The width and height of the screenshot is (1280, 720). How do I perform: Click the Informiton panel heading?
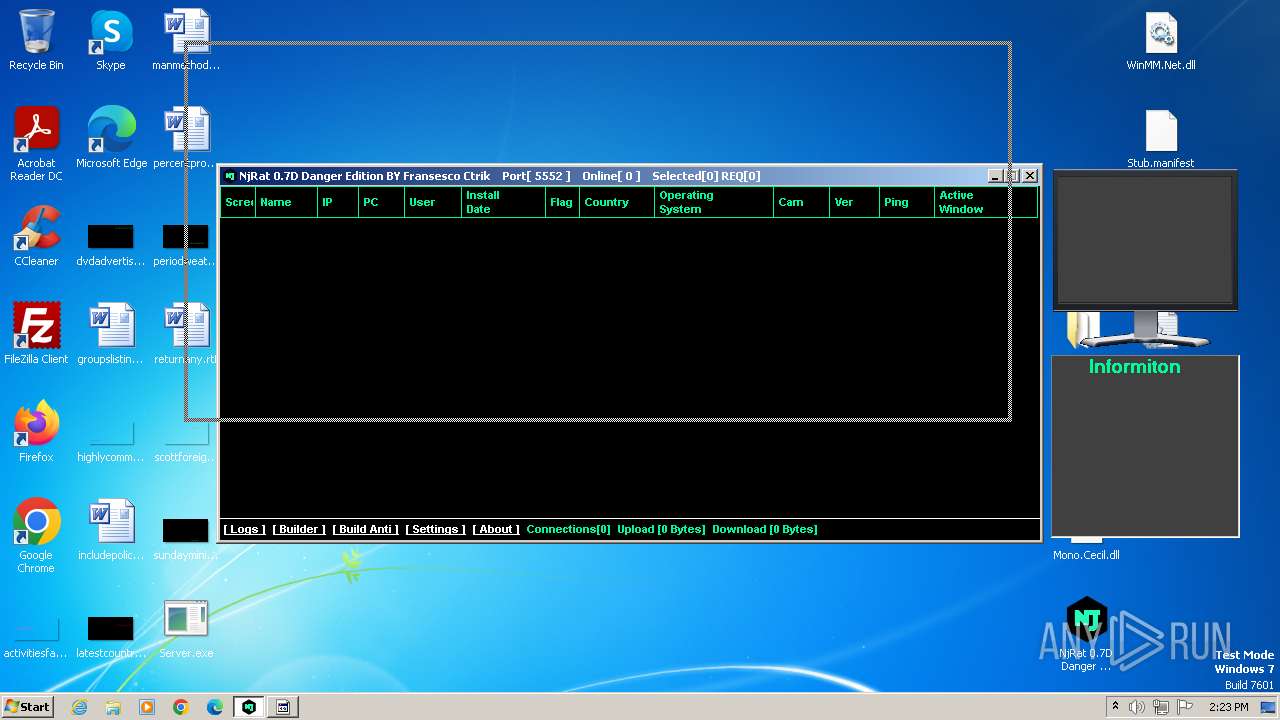pyautogui.click(x=1135, y=367)
